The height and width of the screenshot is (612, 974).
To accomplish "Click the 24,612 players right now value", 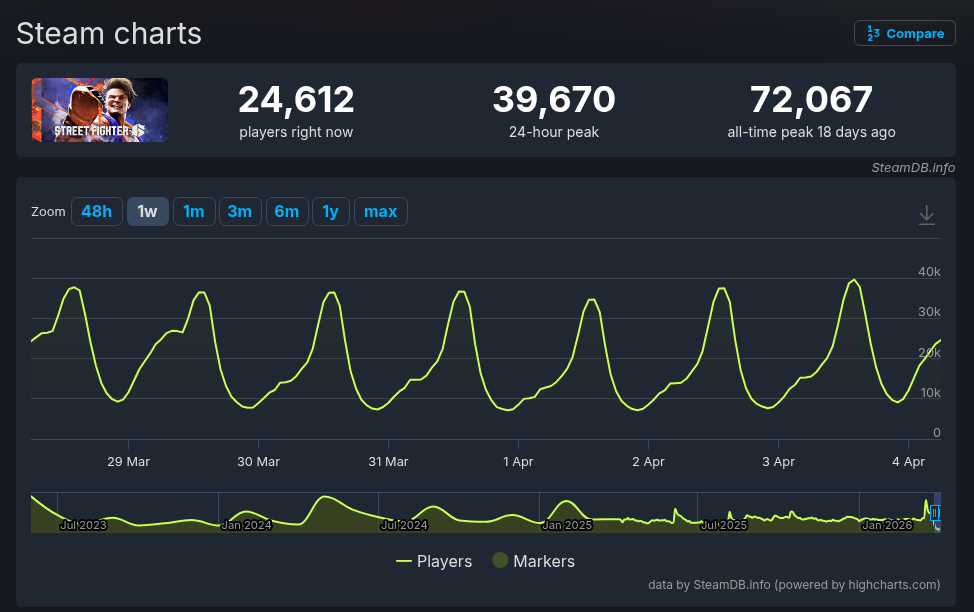I will coord(296,99).
